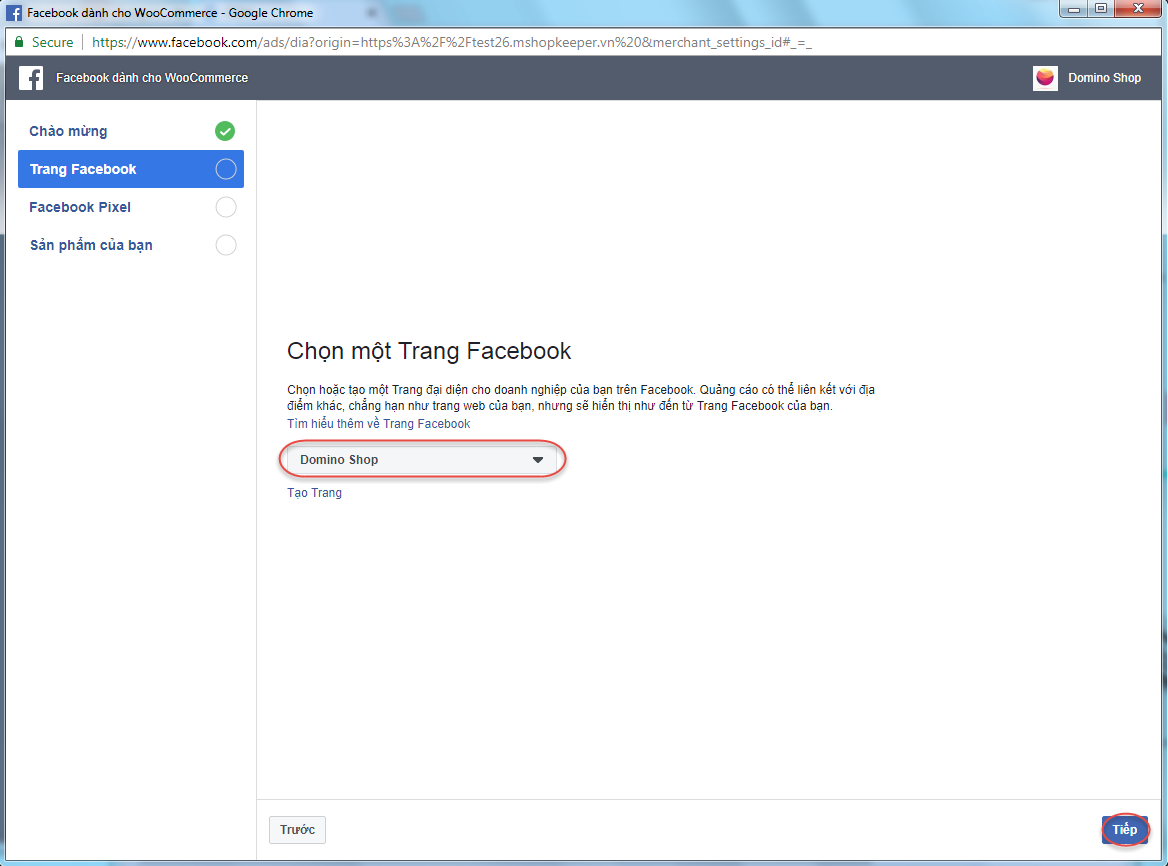
Task: Click the Domino Shop account name in header
Action: [1105, 77]
